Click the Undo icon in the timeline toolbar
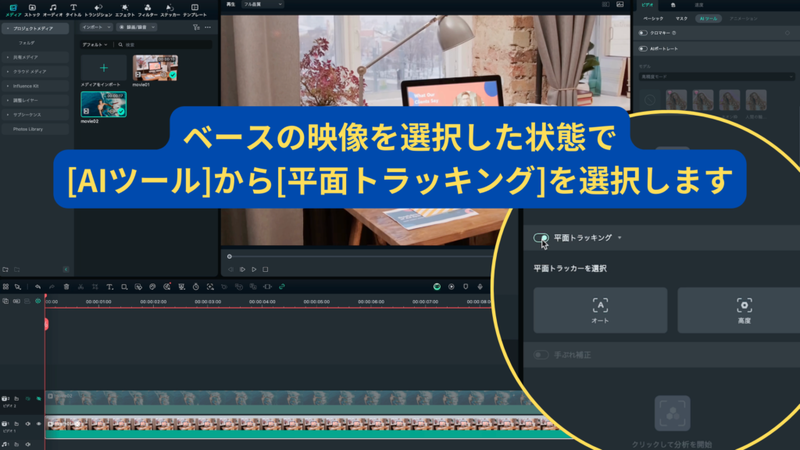Screen dimensions: 800x450 38,287
